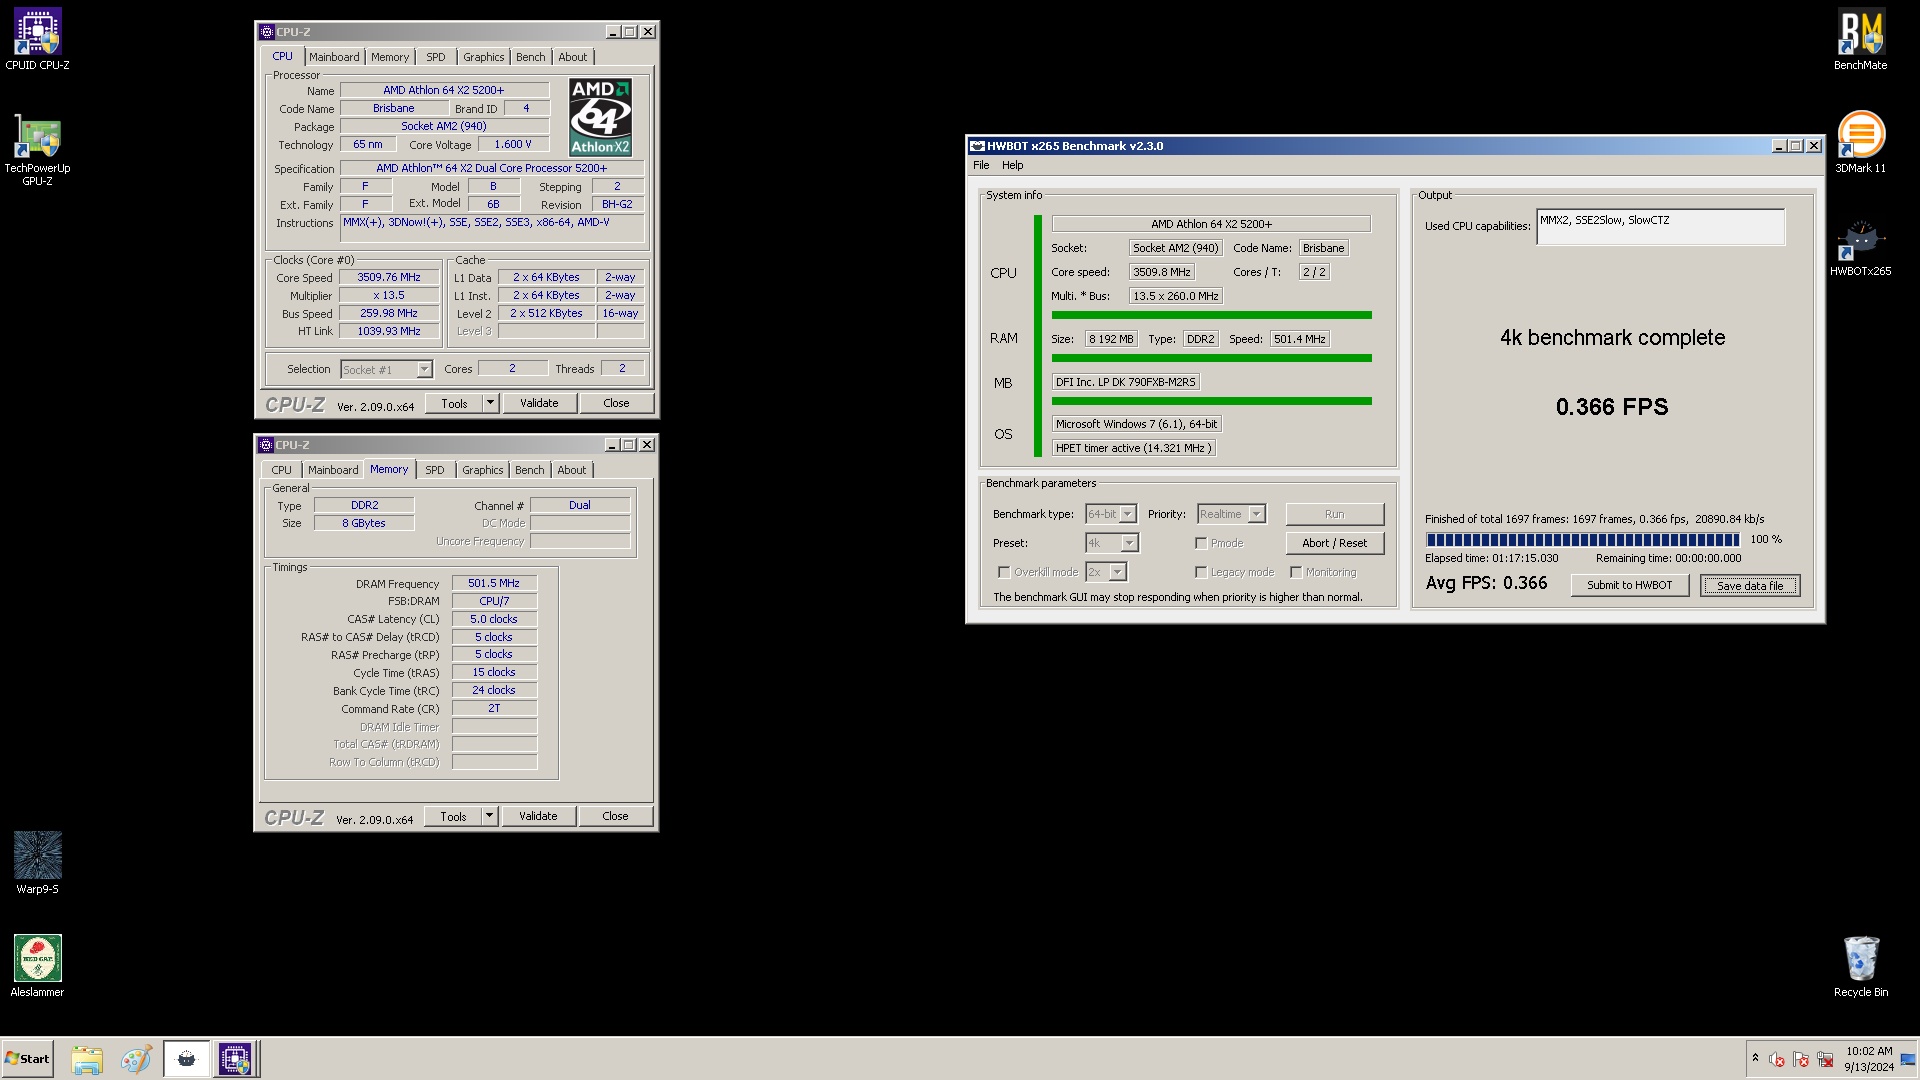Click the system tray clock

pyautogui.click(x=1868, y=1059)
